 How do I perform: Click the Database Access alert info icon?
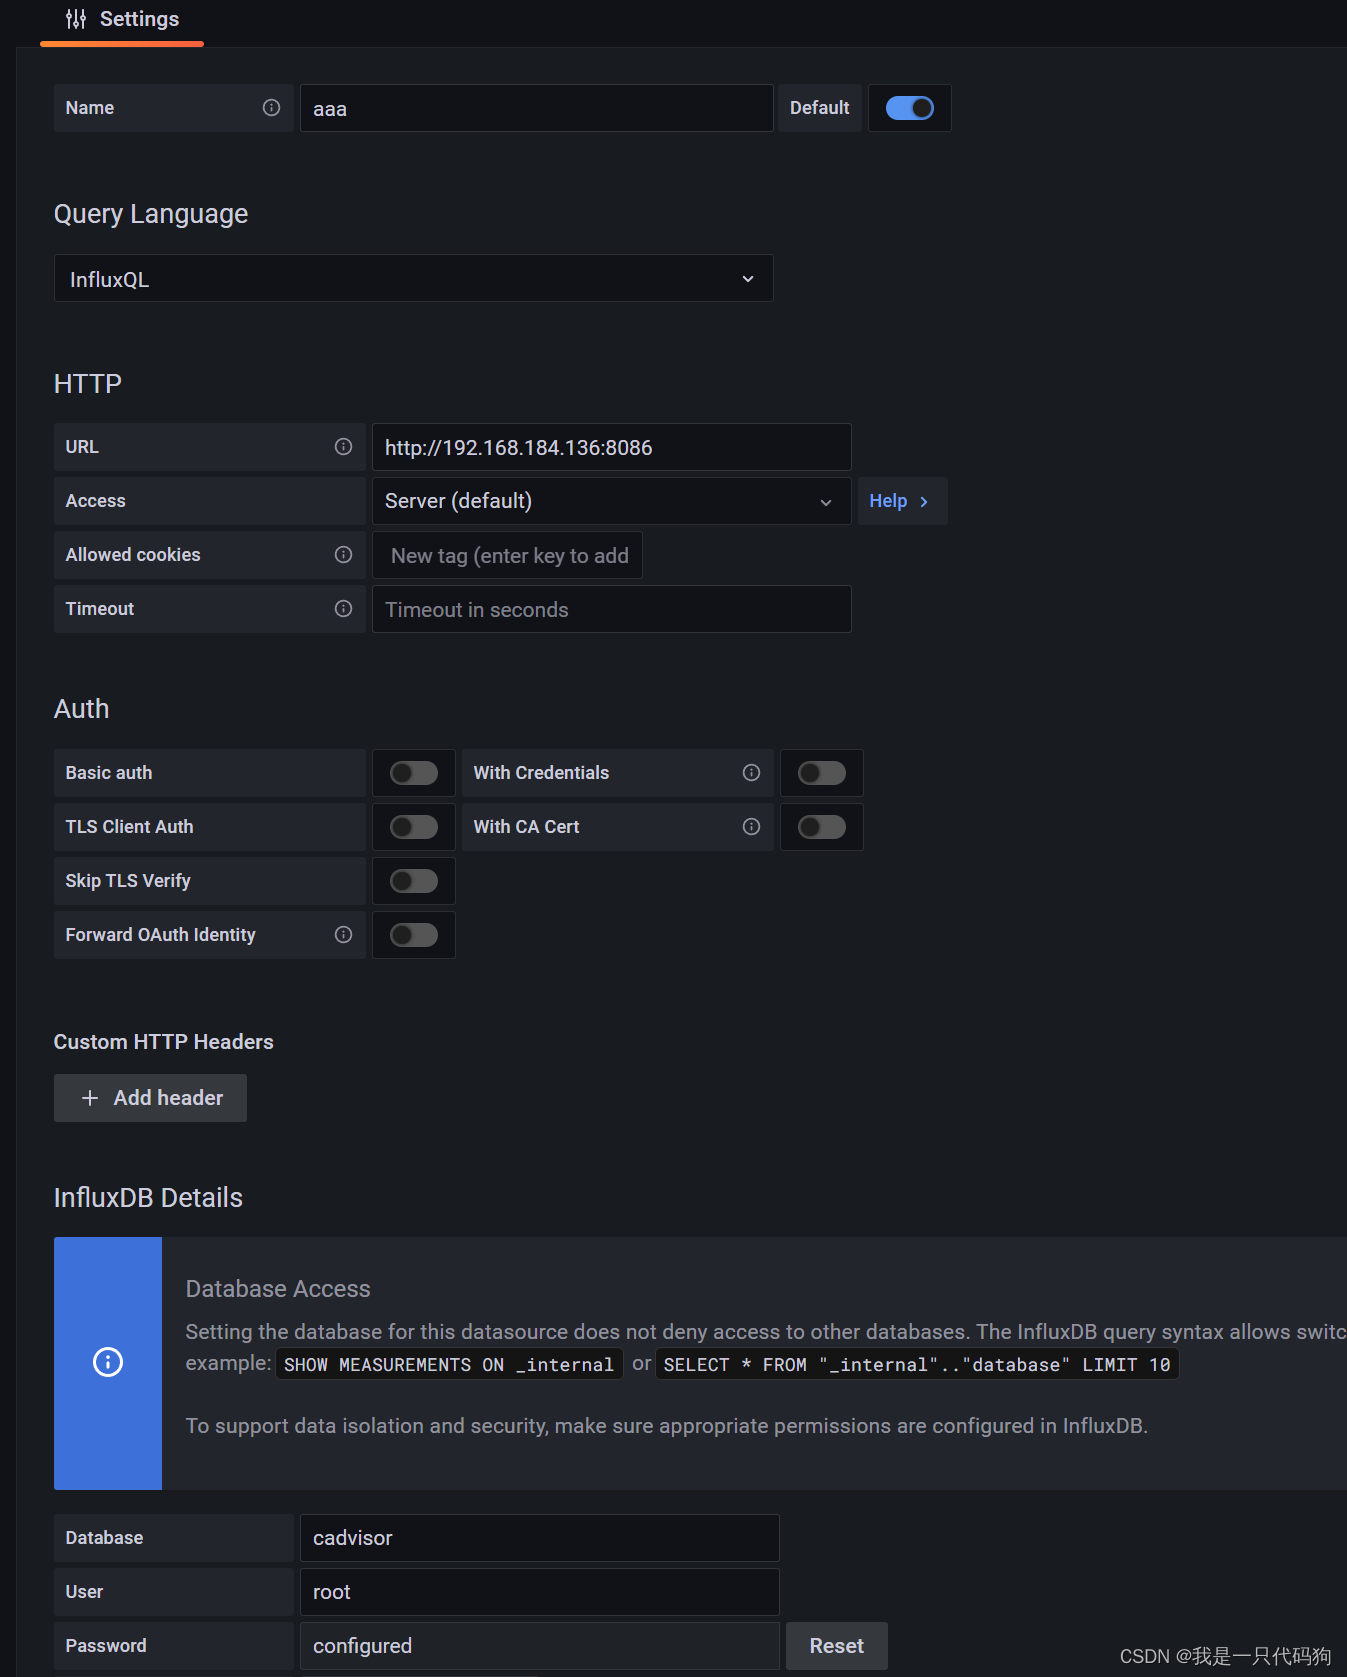tap(108, 1362)
